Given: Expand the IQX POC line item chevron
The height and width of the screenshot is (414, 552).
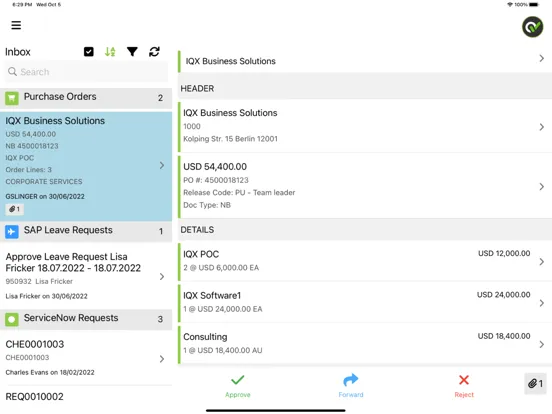Looking at the screenshot, I should 541,262.
